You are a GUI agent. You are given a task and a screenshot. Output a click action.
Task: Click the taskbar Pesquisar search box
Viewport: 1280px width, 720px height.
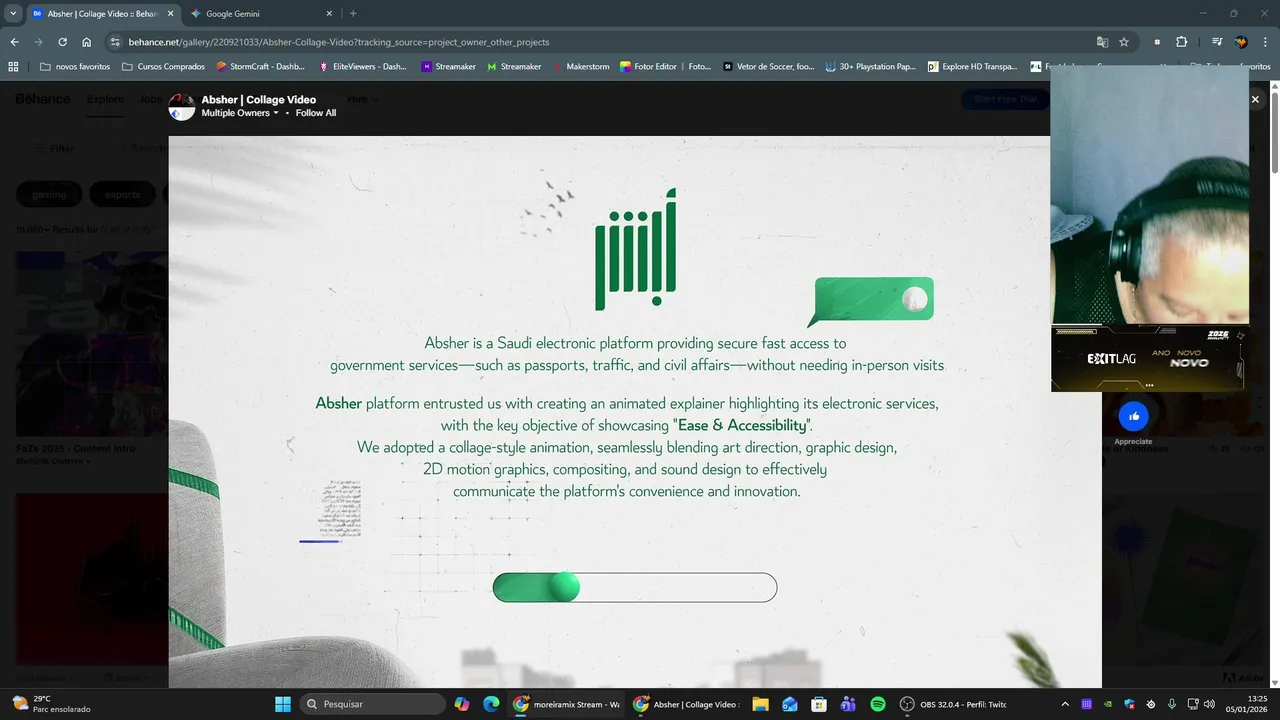[x=373, y=704]
